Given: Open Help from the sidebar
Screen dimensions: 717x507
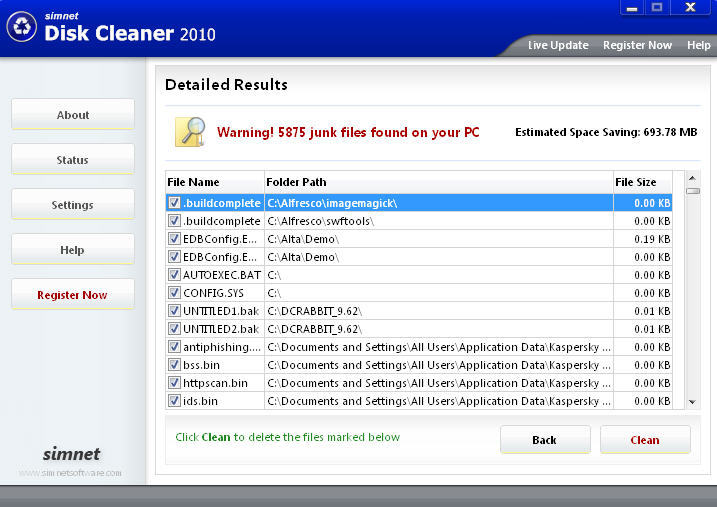Looking at the screenshot, I should 73,250.
